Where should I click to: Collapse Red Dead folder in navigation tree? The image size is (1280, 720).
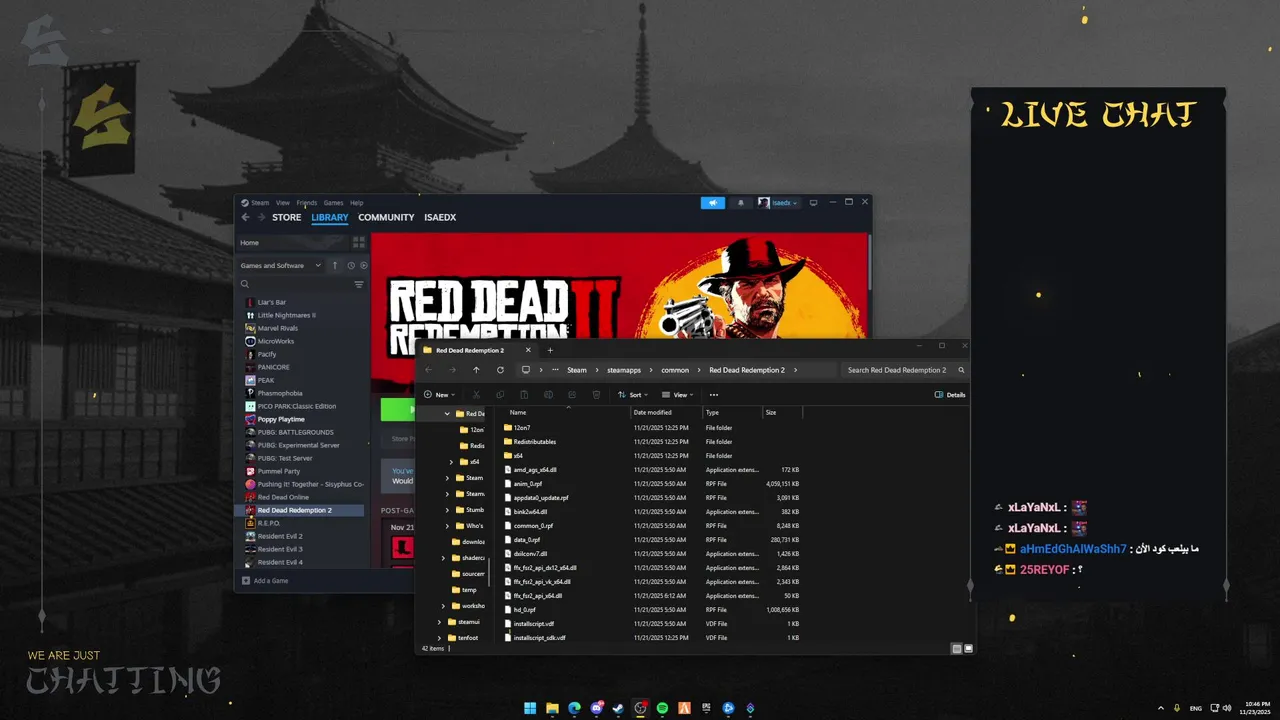coord(447,414)
